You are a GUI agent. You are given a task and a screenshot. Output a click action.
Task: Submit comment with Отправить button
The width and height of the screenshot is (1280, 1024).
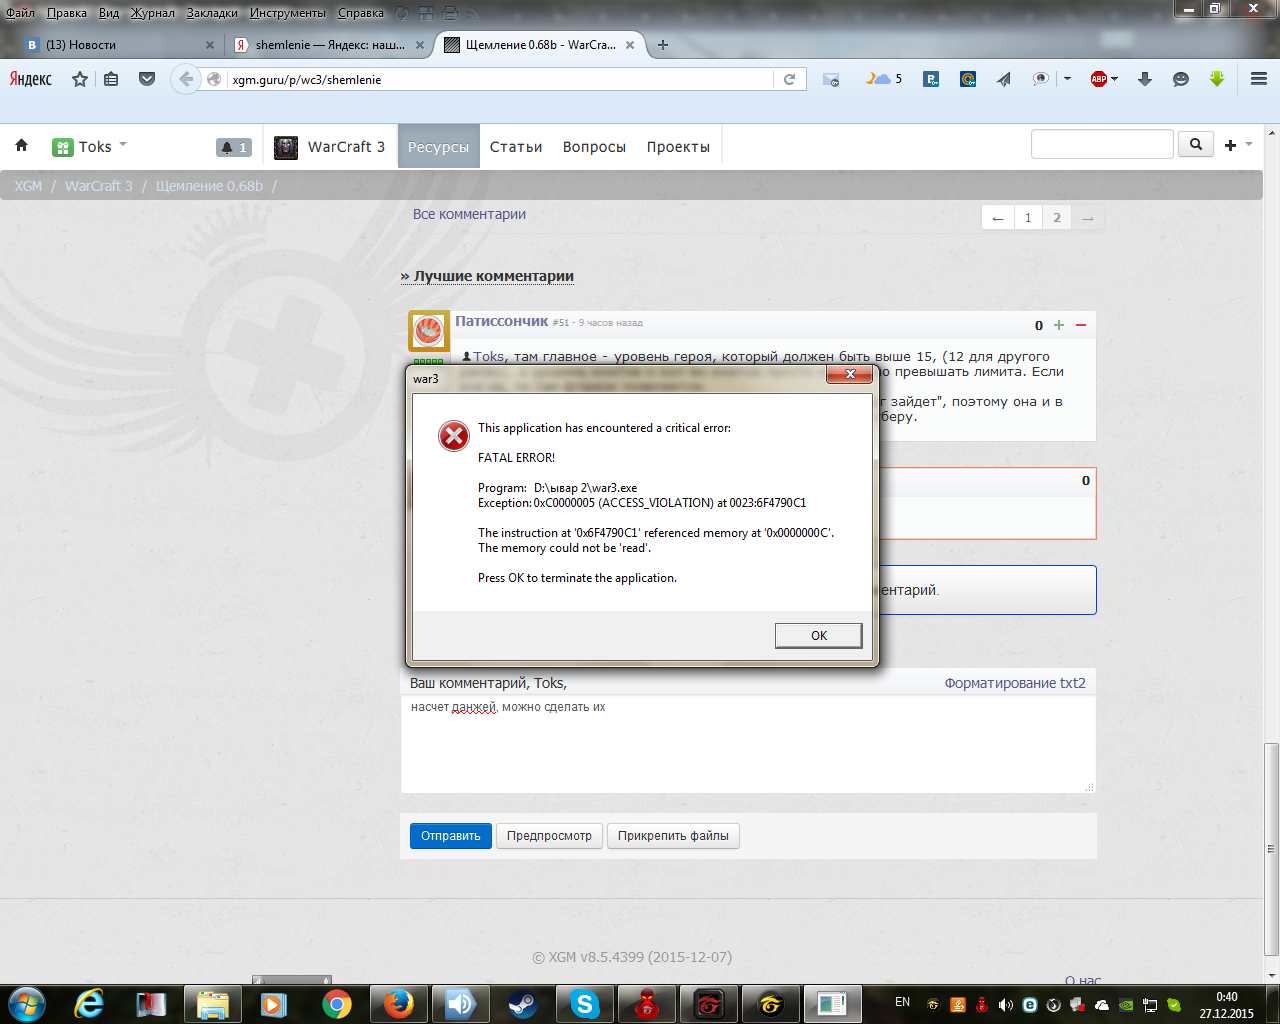click(x=450, y=836)
